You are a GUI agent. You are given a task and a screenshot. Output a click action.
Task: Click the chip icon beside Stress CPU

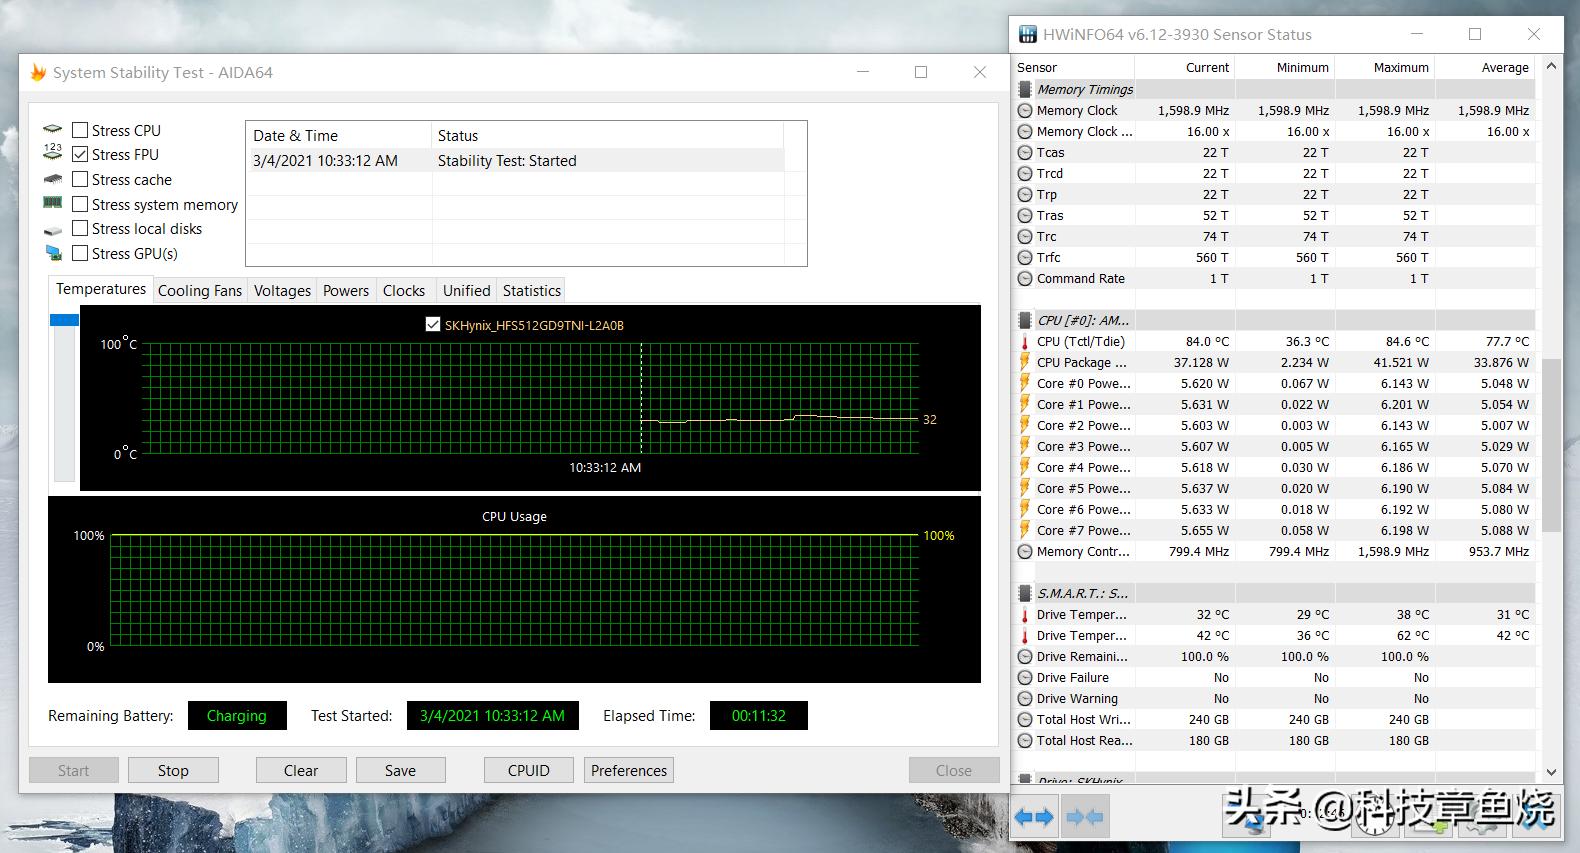(53, 130)
